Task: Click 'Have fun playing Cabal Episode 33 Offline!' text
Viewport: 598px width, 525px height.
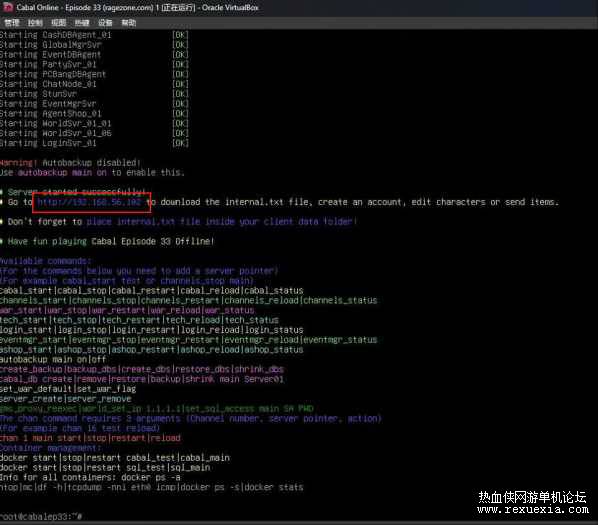Action: pyautogui.click(x=111, y=242)
